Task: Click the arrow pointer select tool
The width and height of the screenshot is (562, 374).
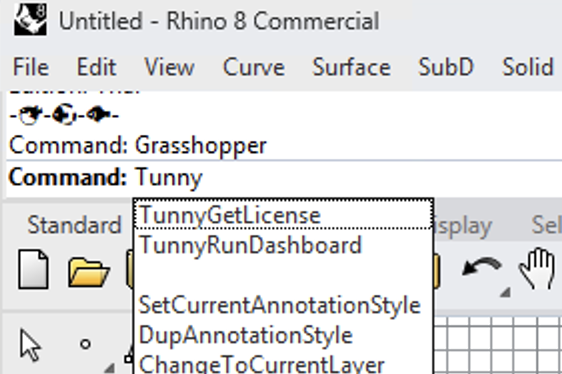Action: pyautogui.click(x=30, y=345)
